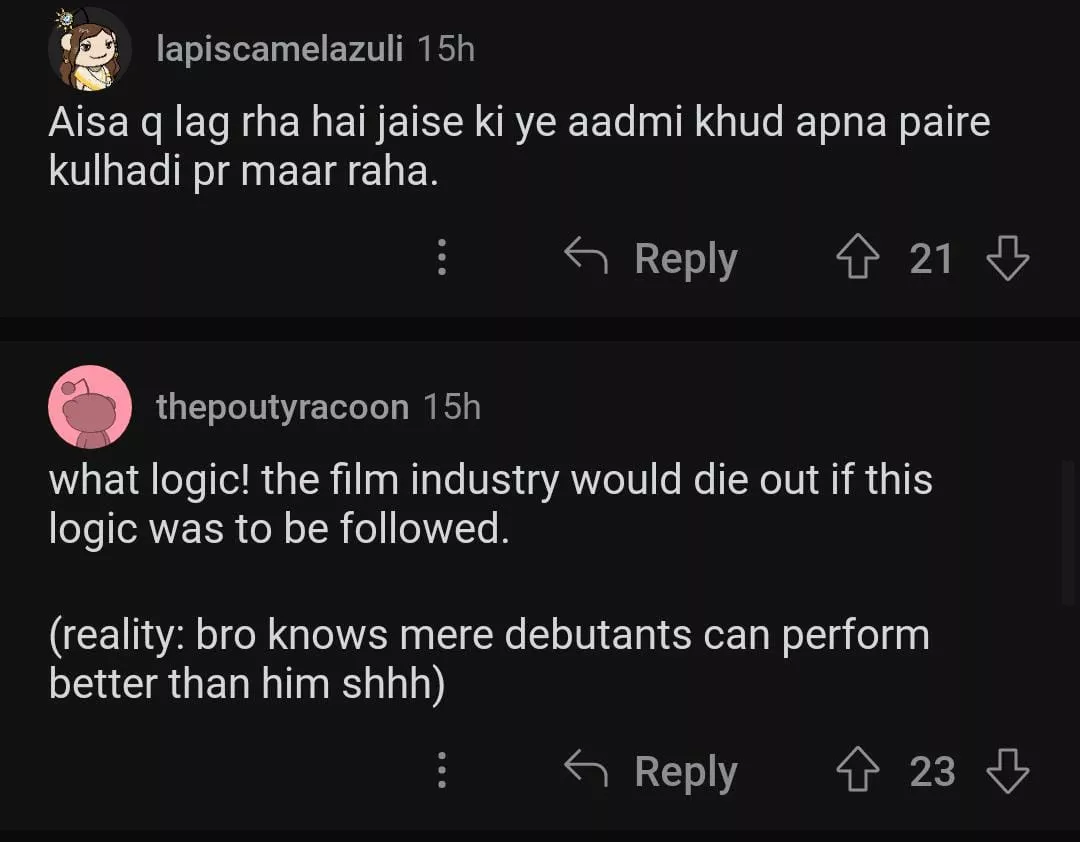
Task: Tap the "what logic!" comment paragraph
Action: [490, 504]
